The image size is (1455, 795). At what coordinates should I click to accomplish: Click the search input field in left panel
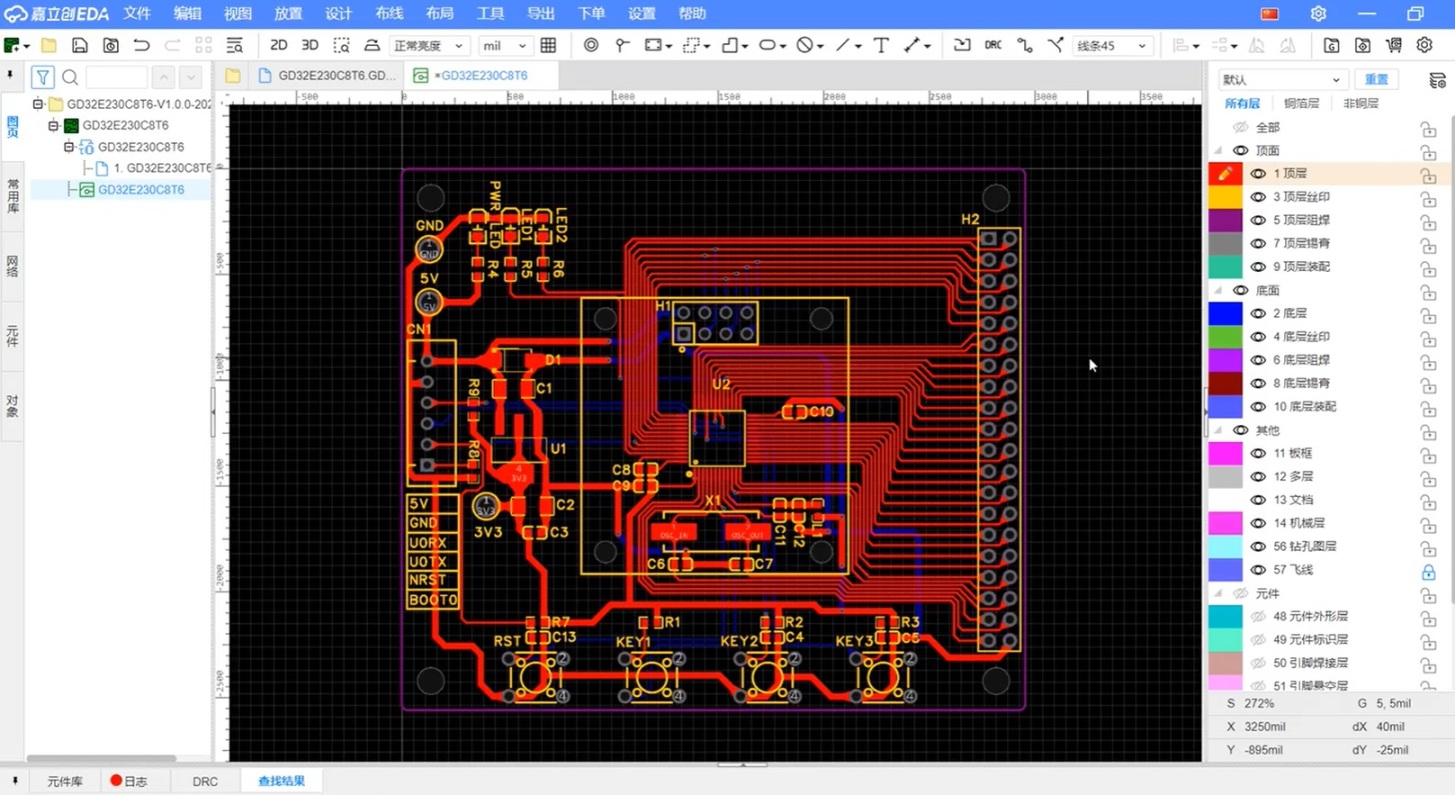[x=116, y=77]
